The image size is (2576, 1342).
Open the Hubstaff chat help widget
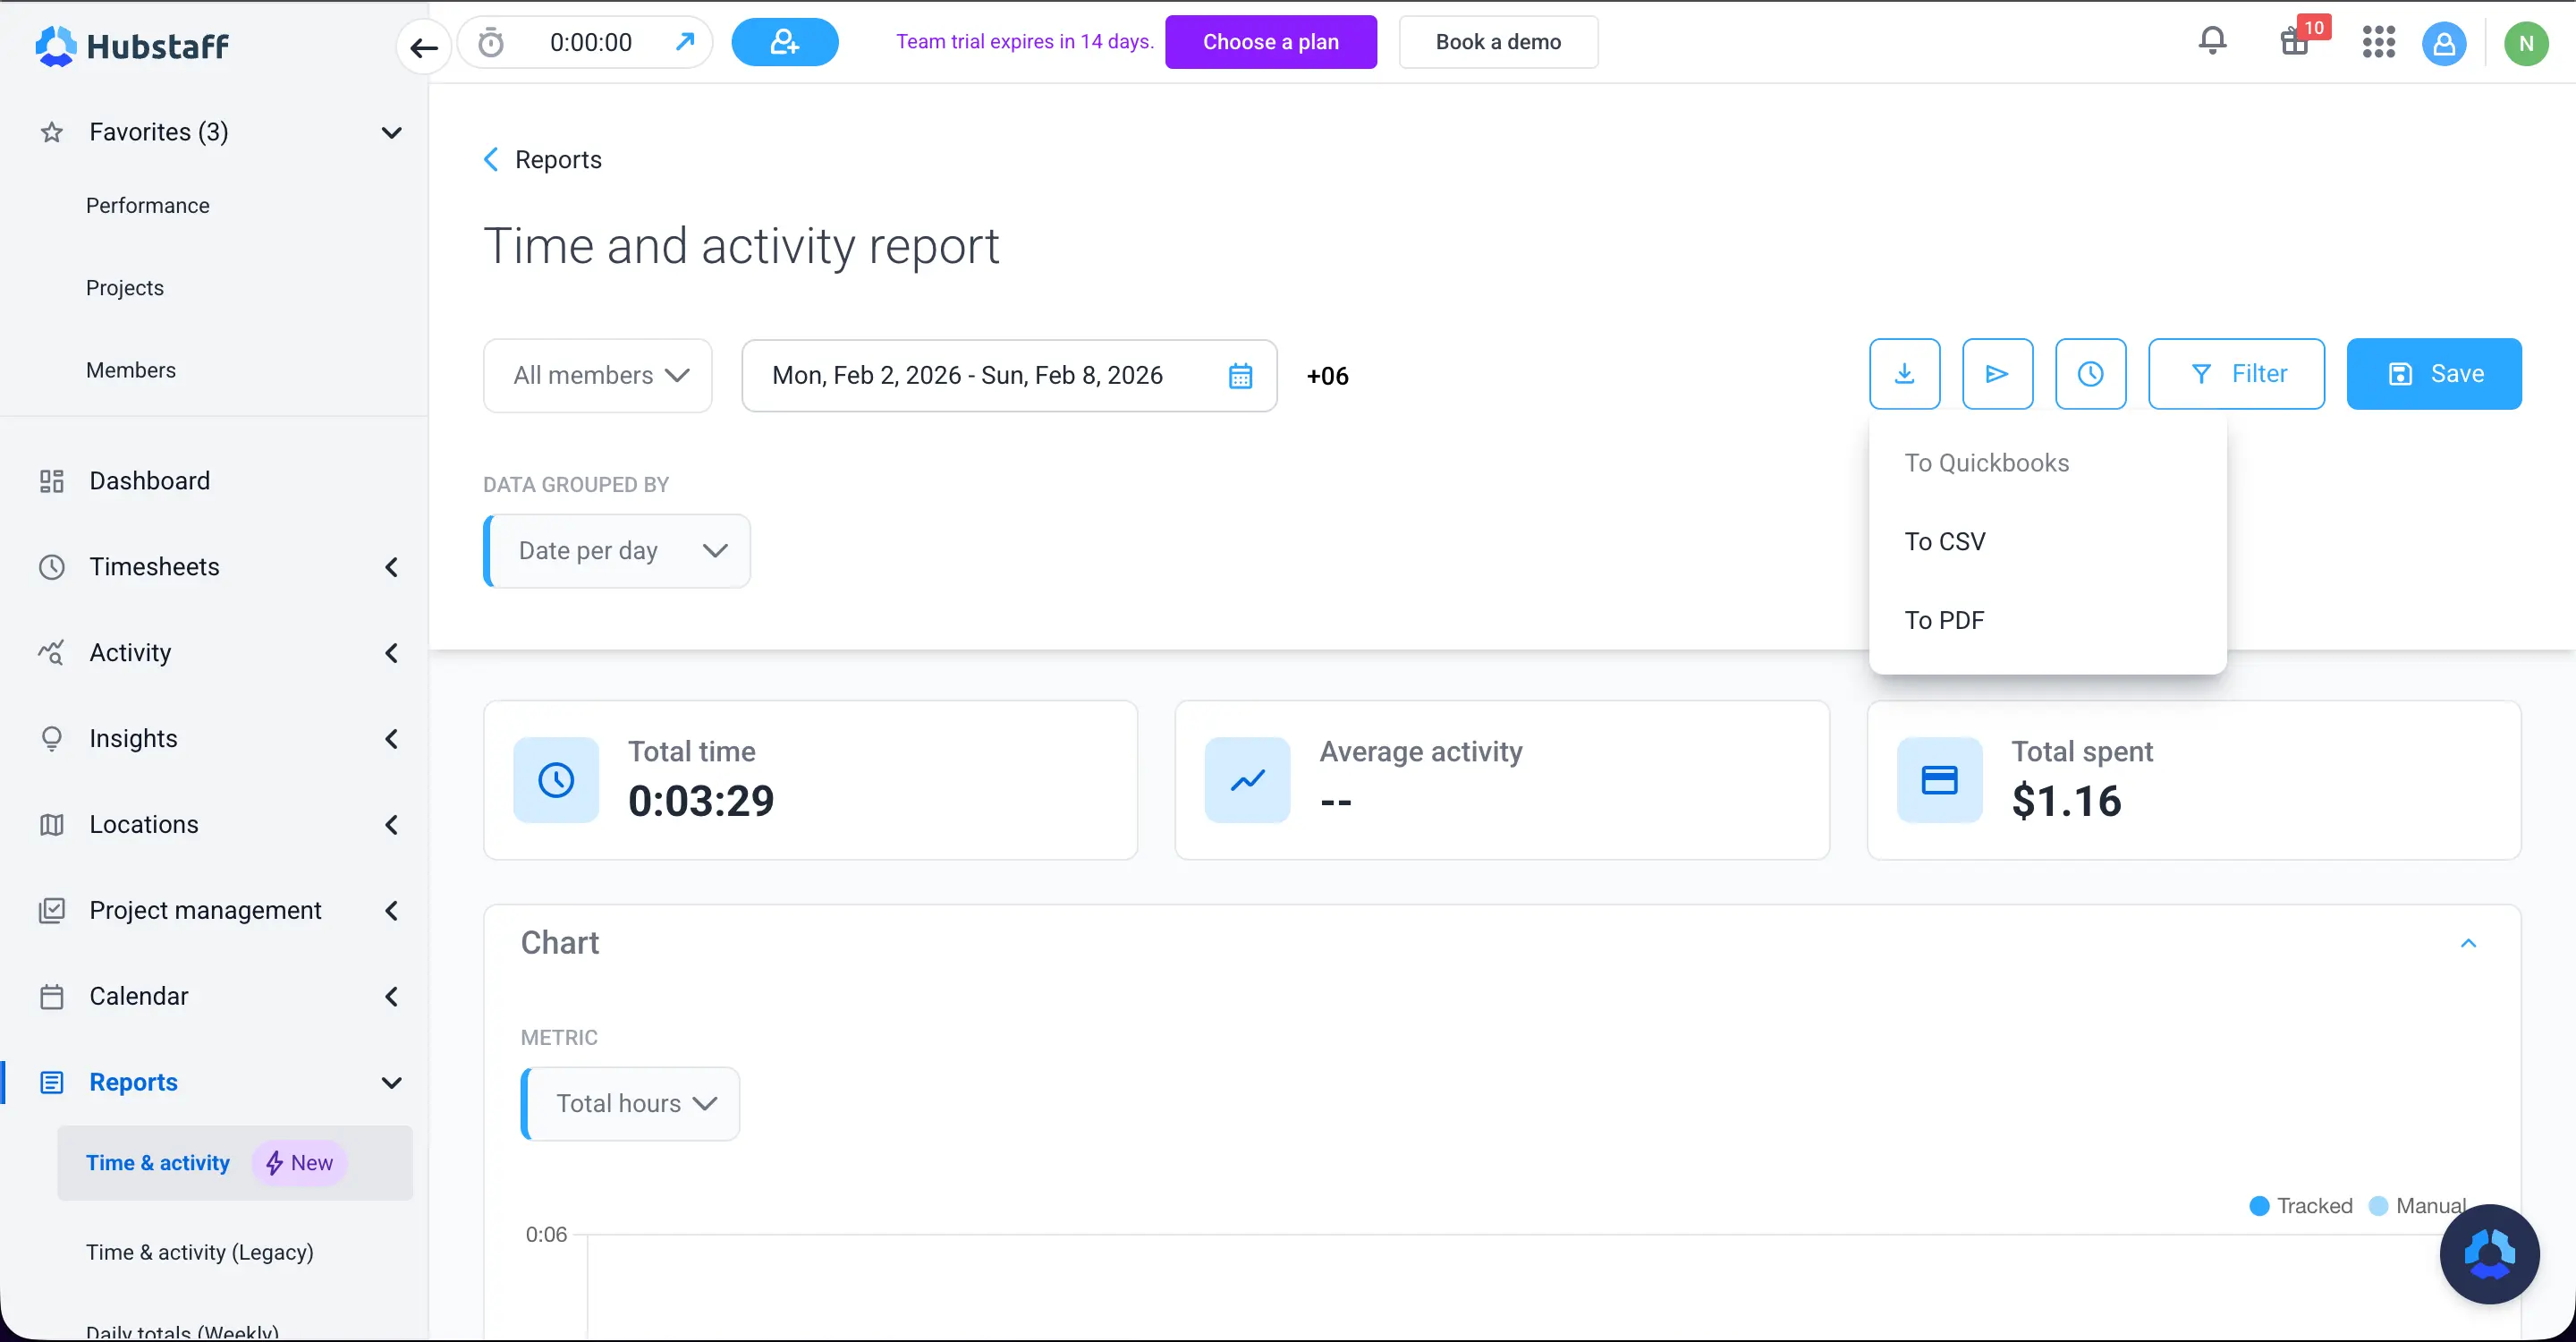tap(2490, 1254)
